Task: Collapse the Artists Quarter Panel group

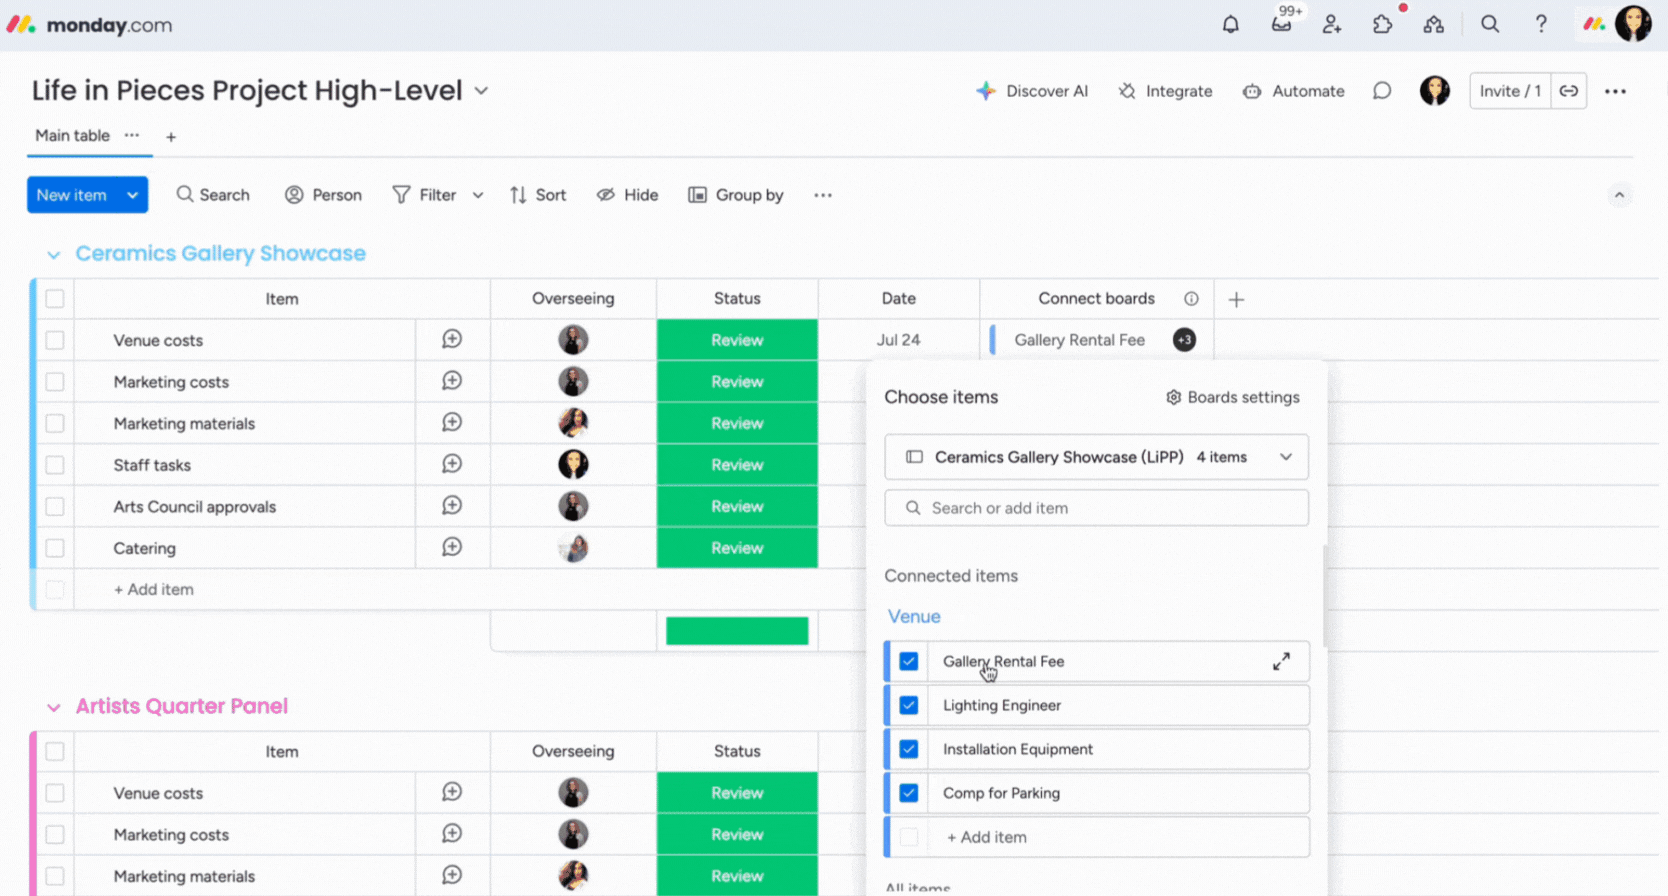Action: 54,707
